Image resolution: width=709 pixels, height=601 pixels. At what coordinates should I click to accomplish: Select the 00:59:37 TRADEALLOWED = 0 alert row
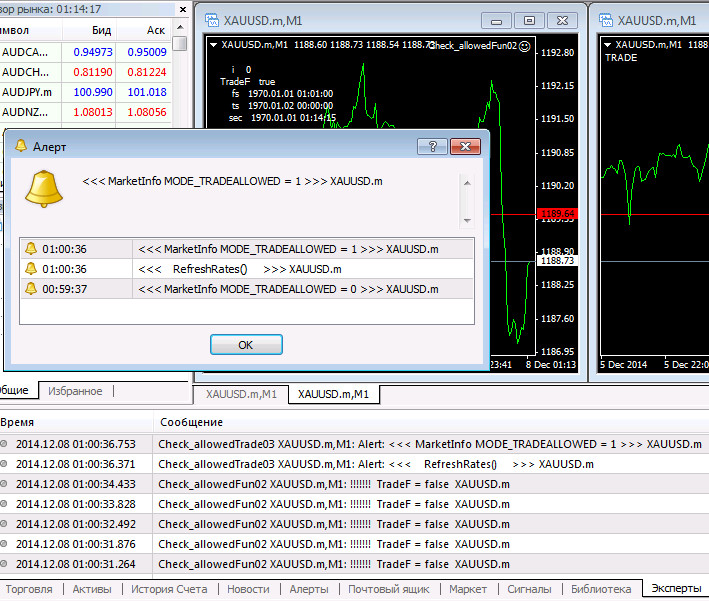[247, 289]
